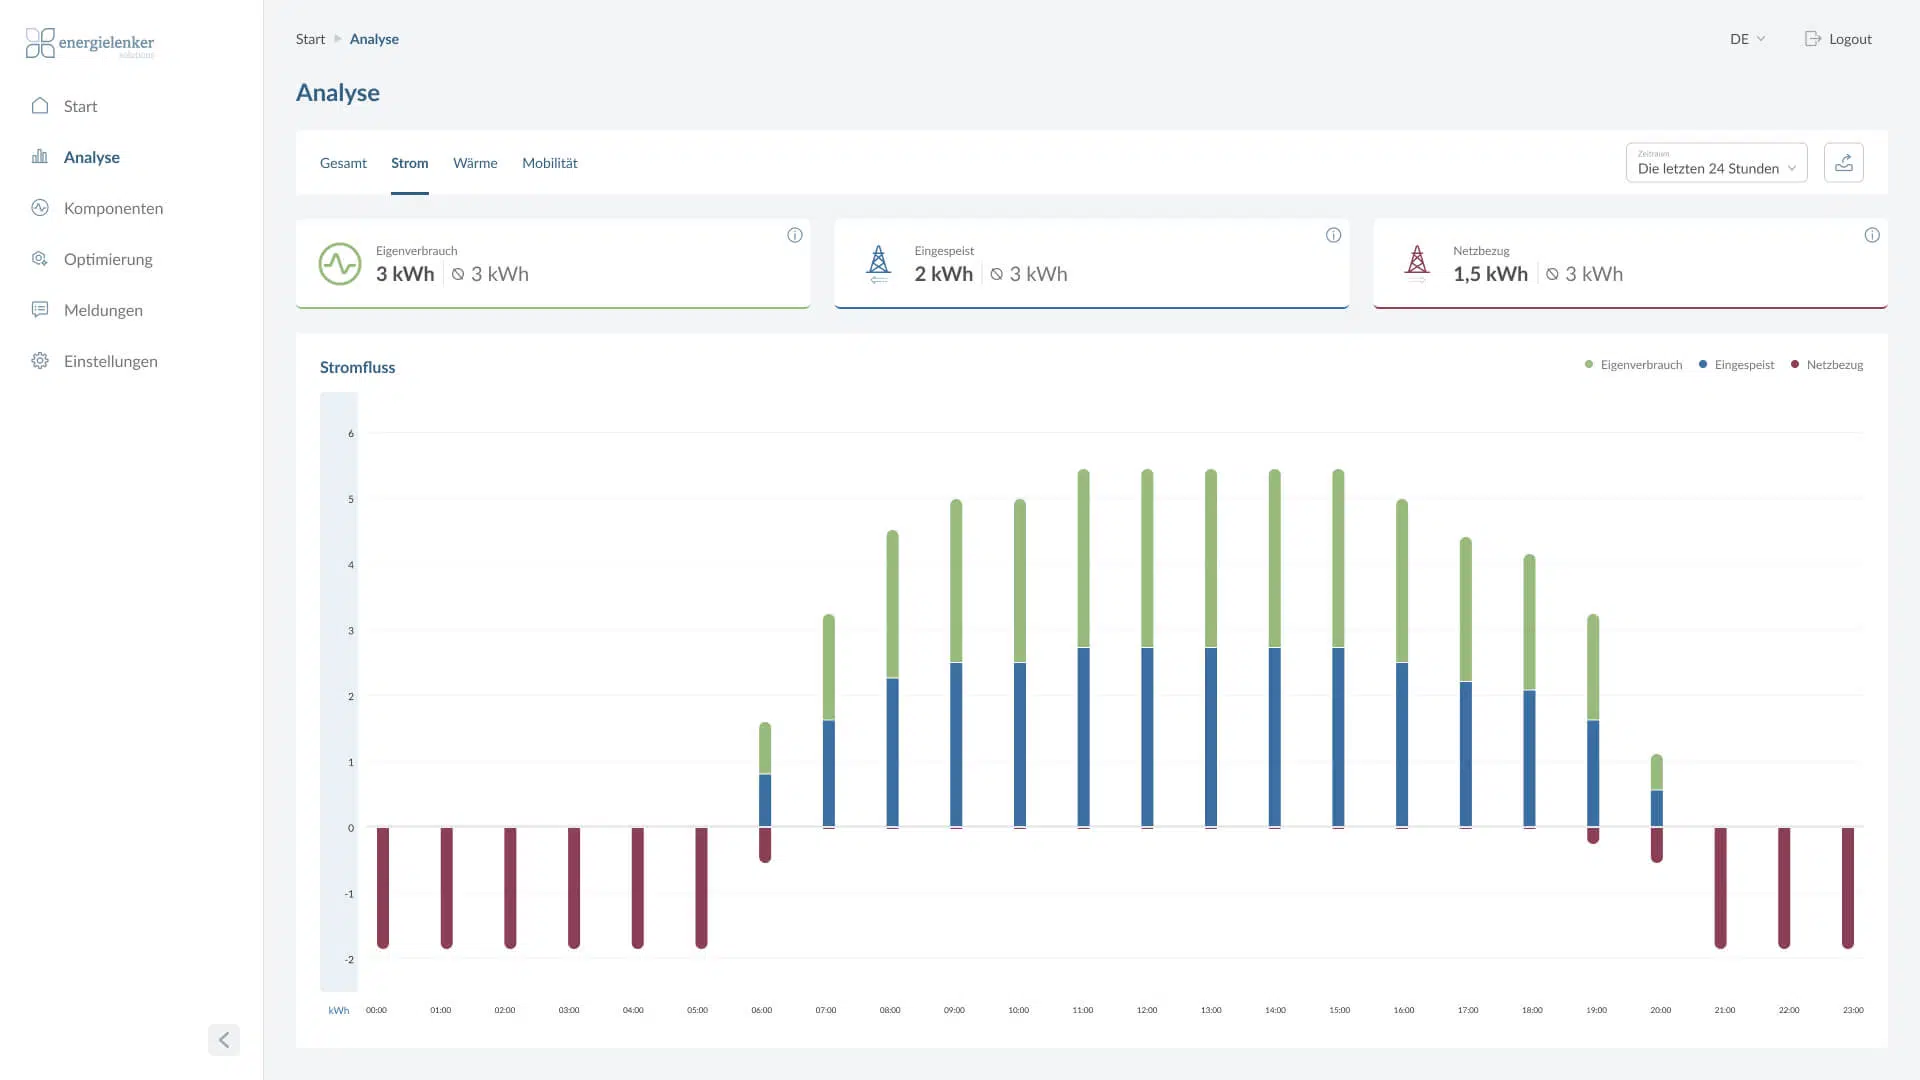Image resolution: width=1920 pixels, height=1080 pixels.
Task: Switch to the Wärme tab
Action: tap(475, 163)
